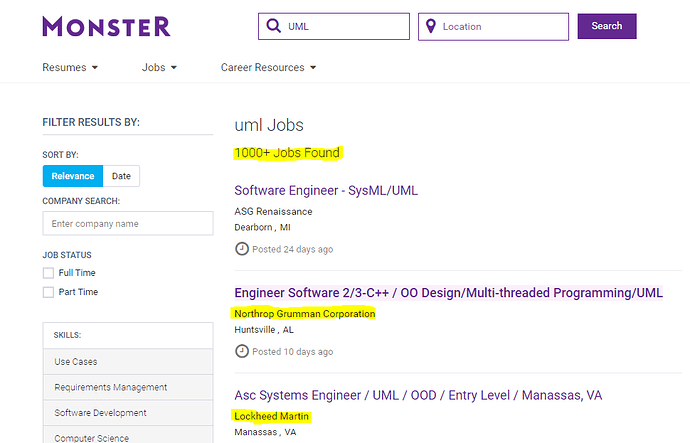The height and width of the screenshot is (443, 690).
Task: Sort results by Date
Action: tap(121, 176)
